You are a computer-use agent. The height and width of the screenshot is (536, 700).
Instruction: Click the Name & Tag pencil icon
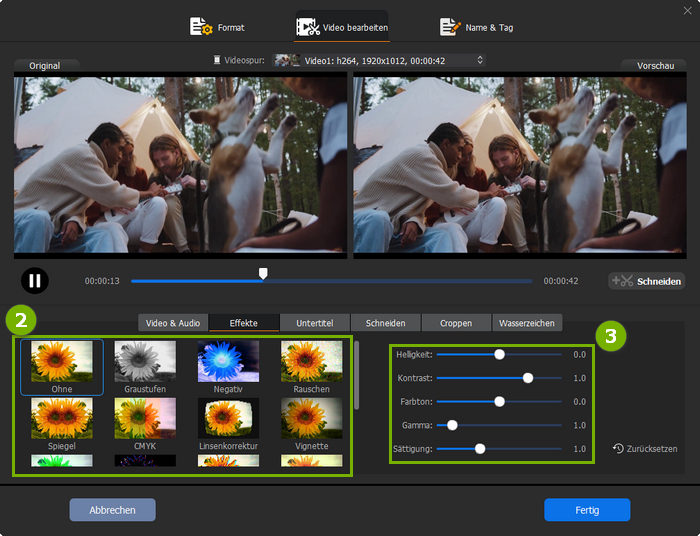(x=450, y=27)
